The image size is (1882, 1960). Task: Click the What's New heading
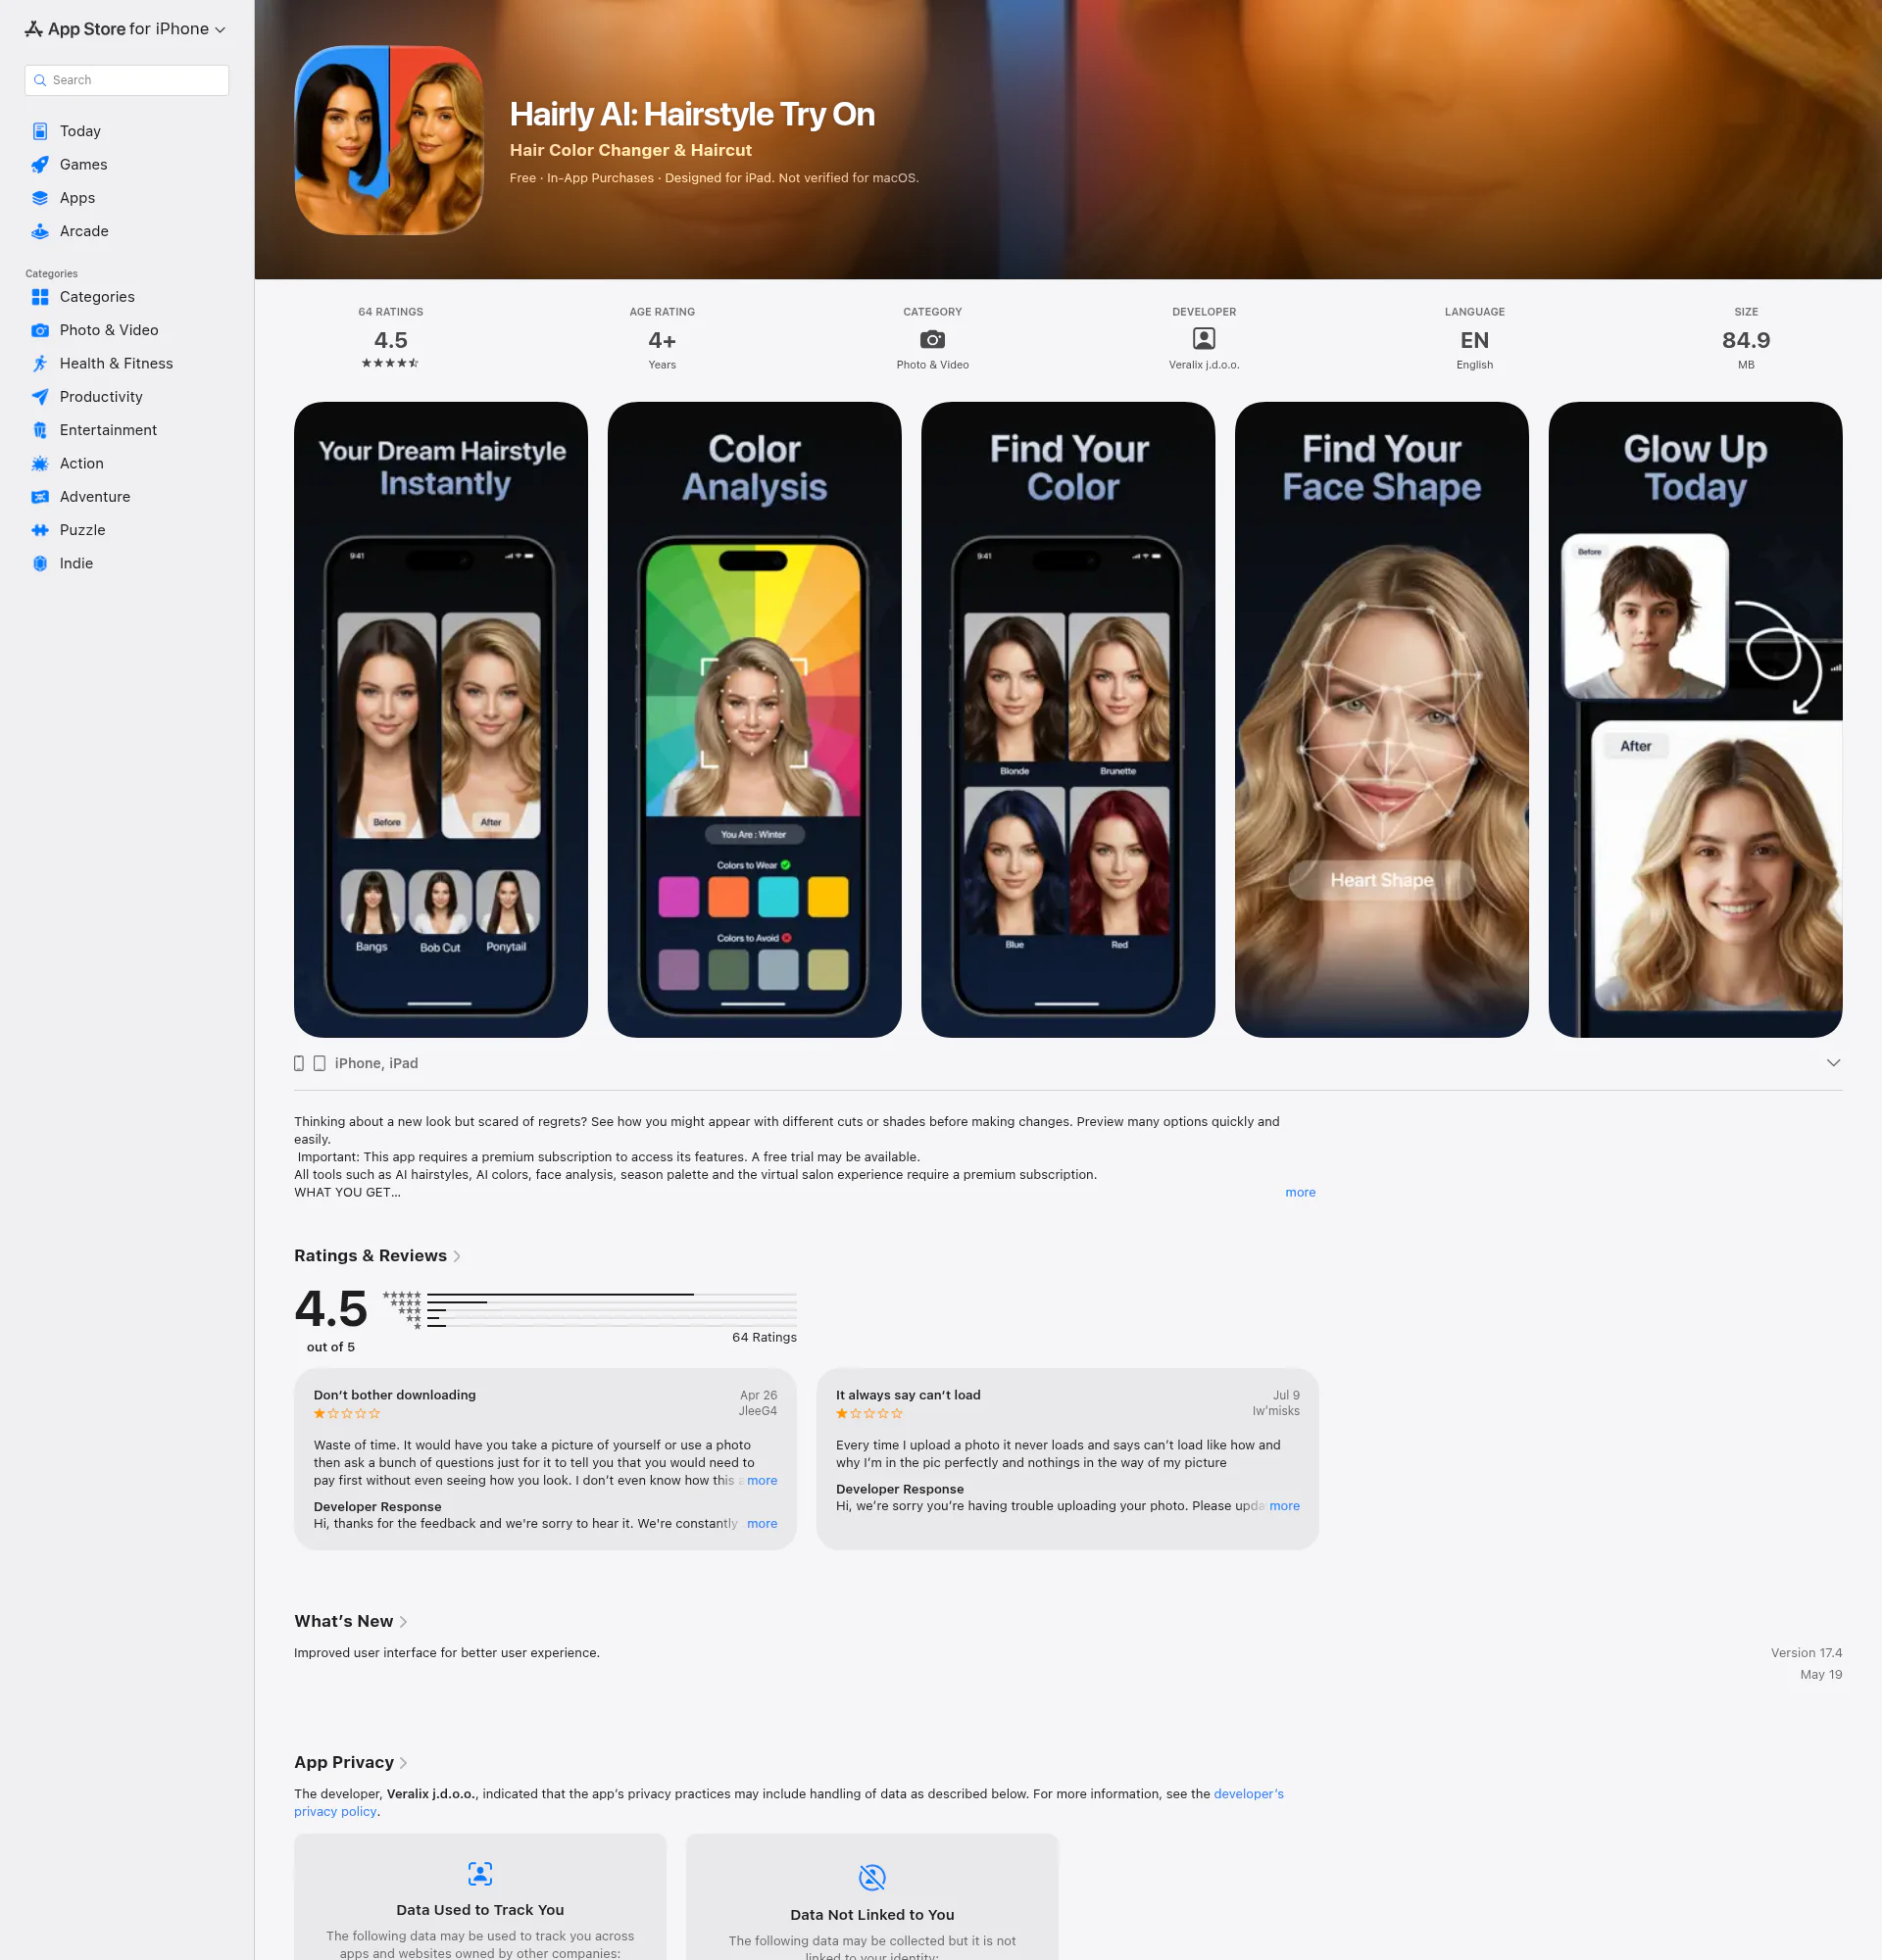343,1621
